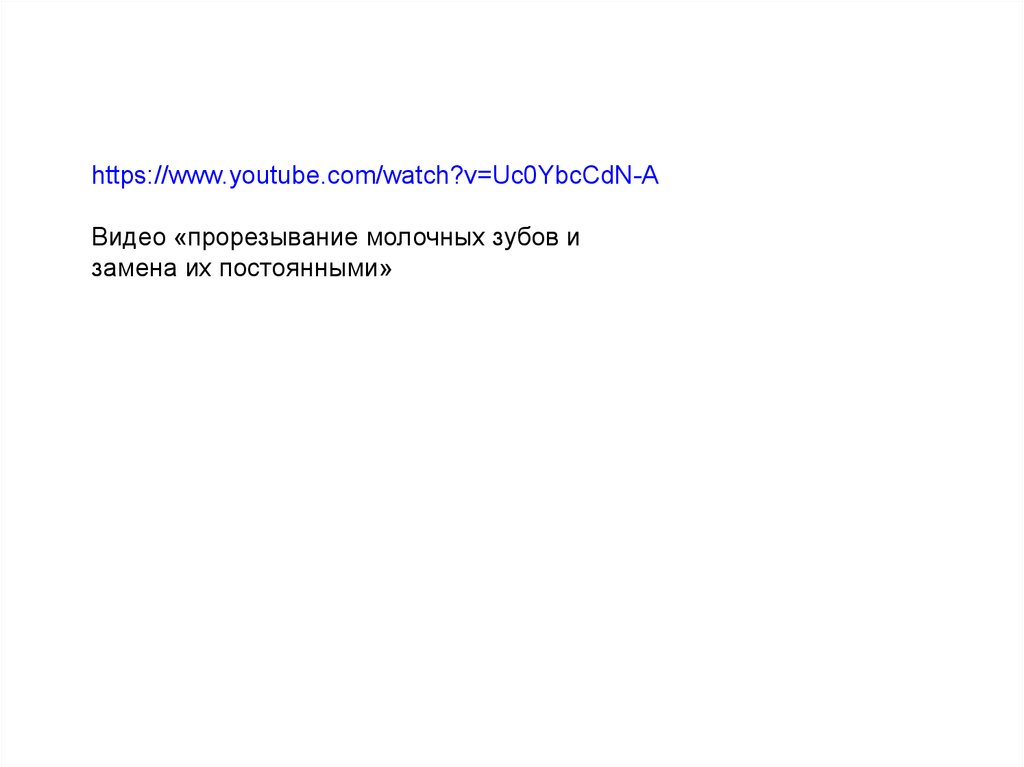Click the letter 'и' ending first caption line

[573, 238]
